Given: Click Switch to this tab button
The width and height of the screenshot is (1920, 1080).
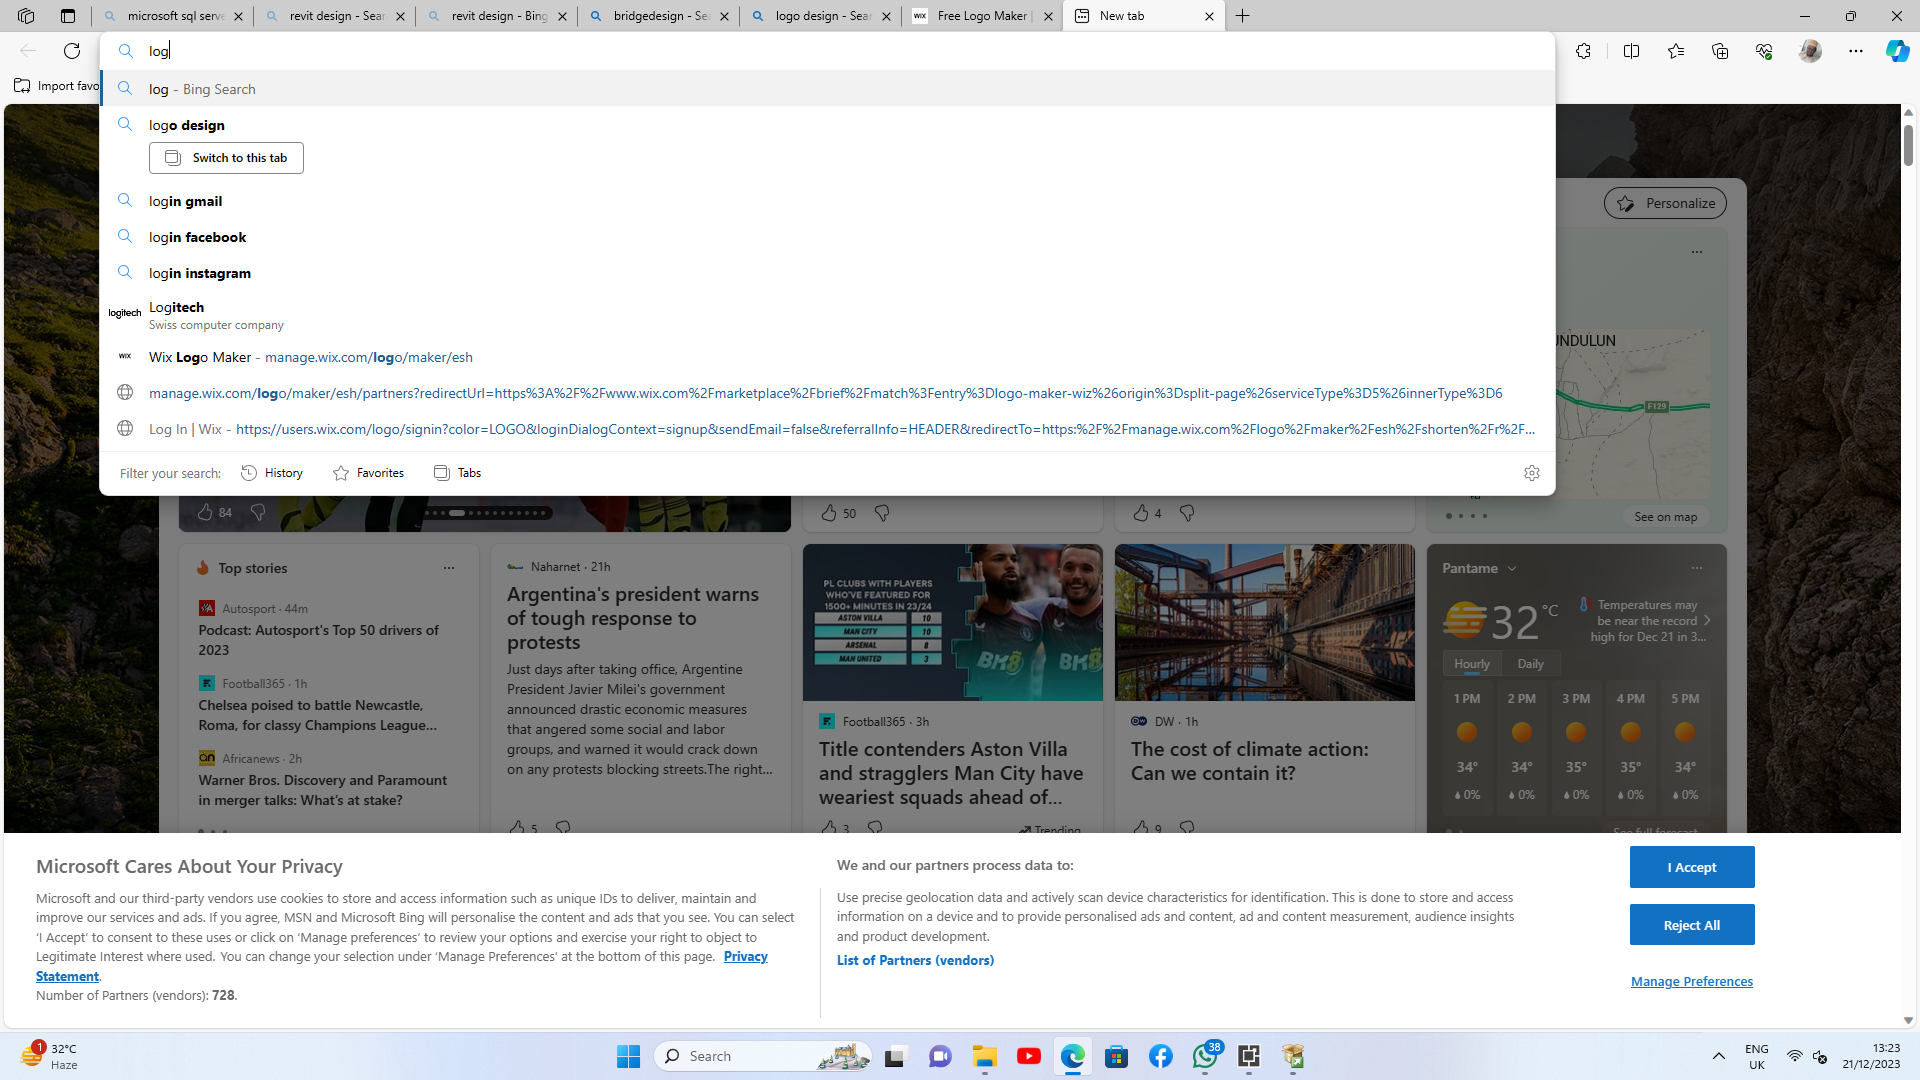Looking at the screenshot, I should [x=226, y=158].
